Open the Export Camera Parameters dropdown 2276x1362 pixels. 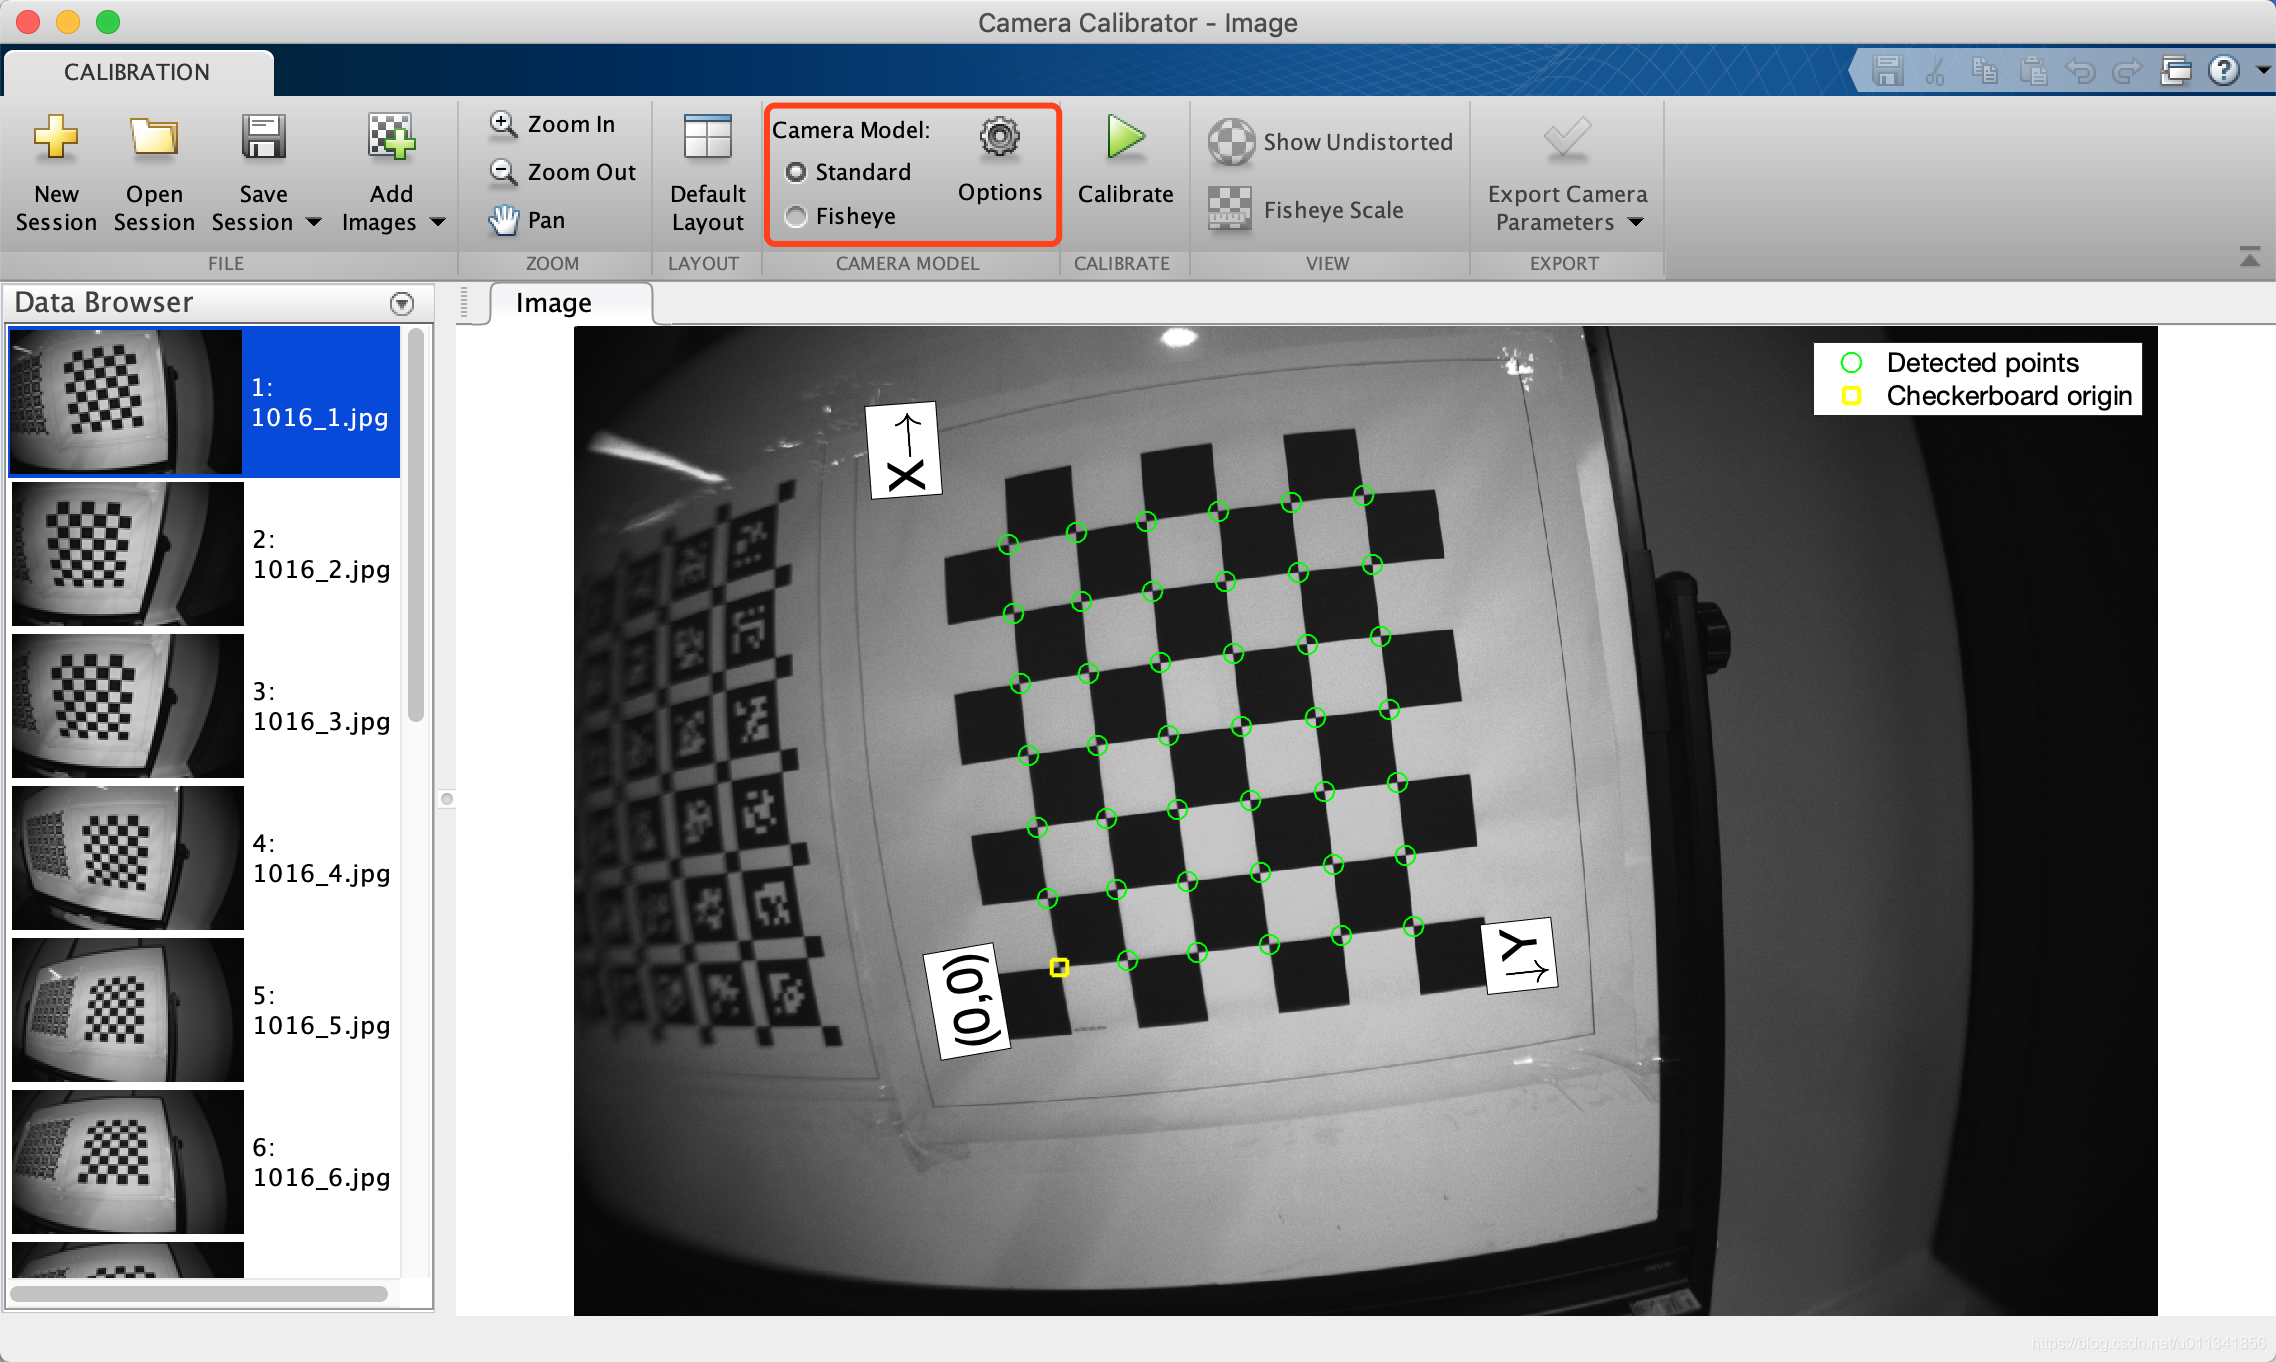click(x=1636, y=222)
